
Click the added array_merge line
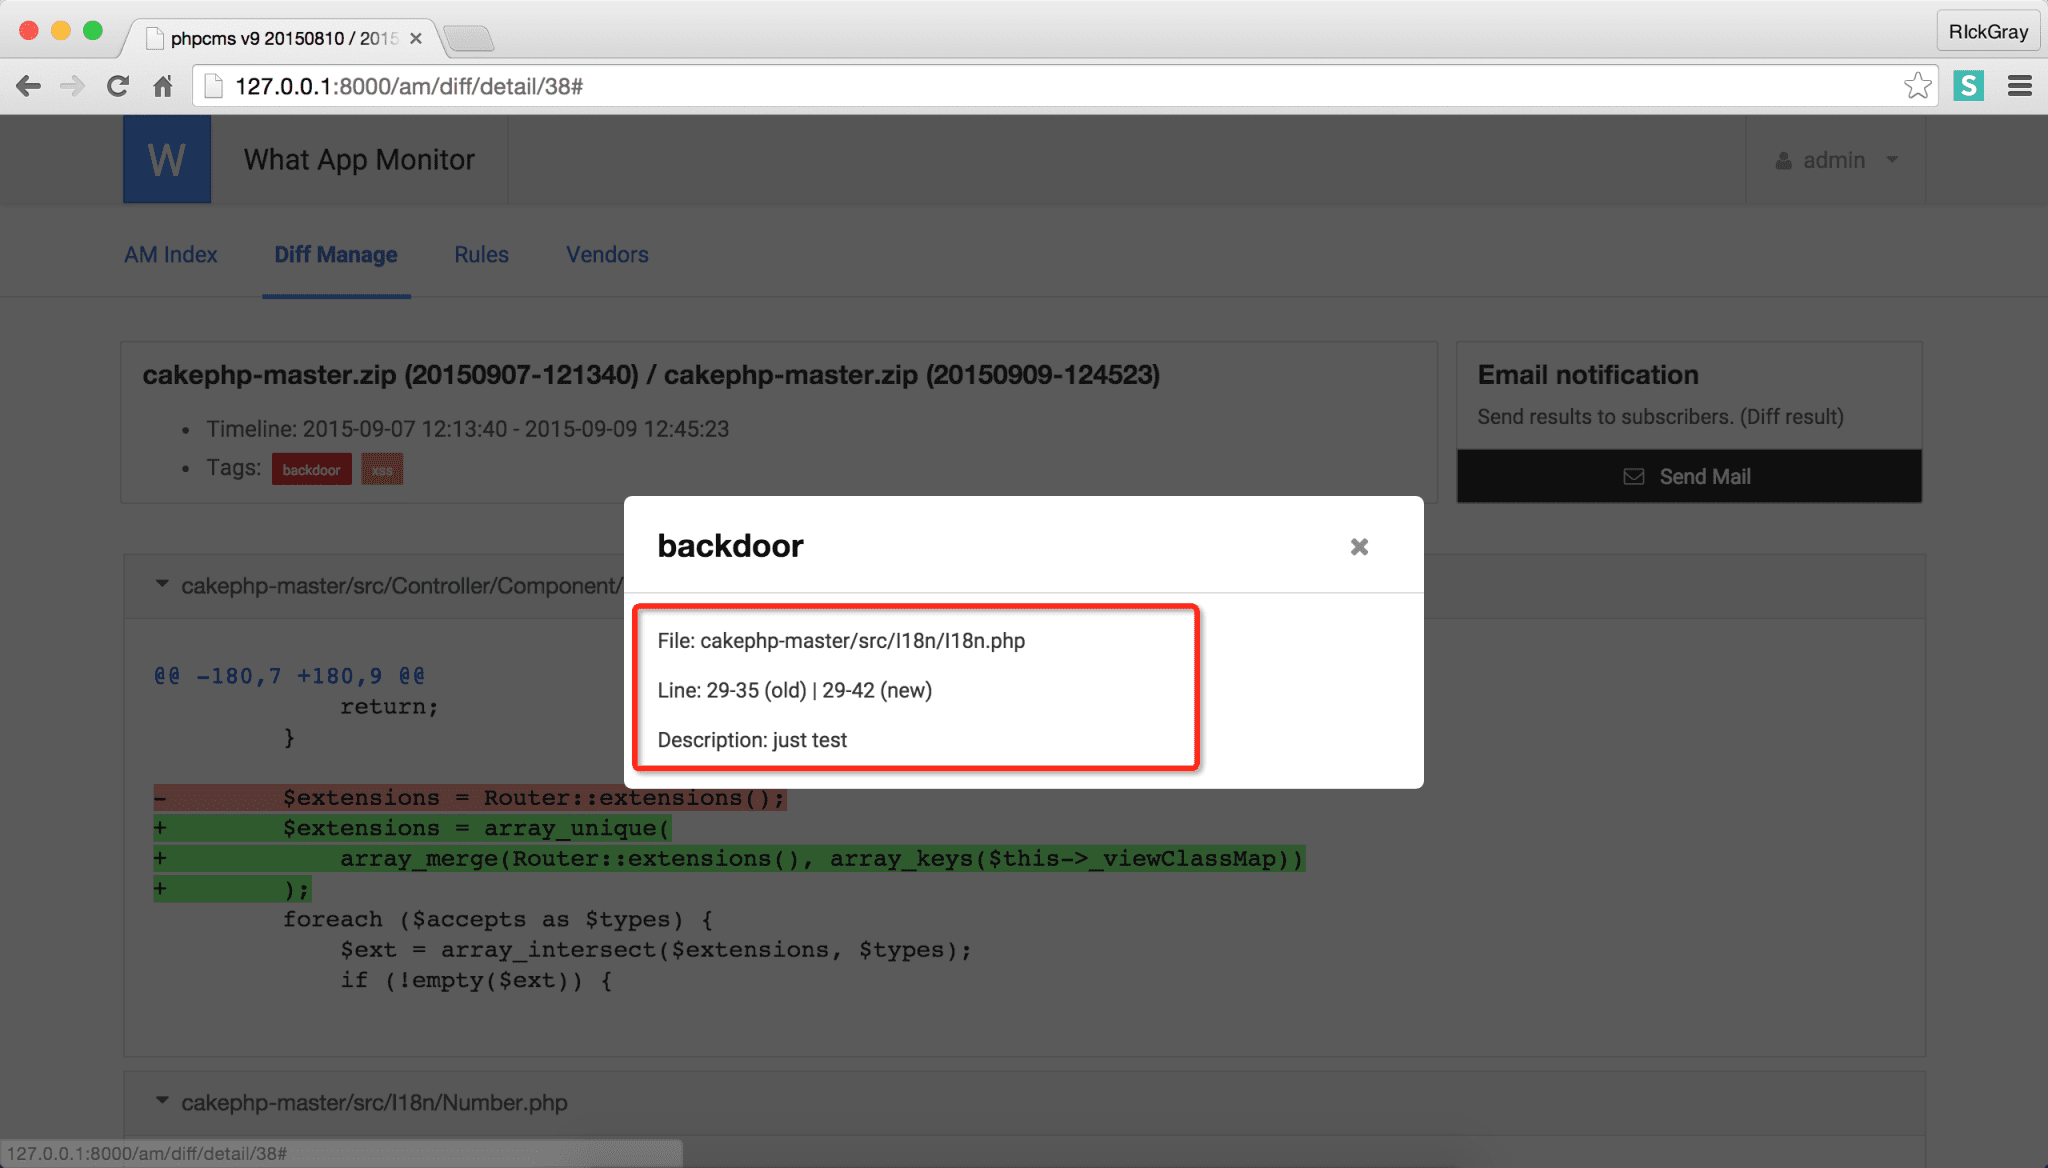729,858
